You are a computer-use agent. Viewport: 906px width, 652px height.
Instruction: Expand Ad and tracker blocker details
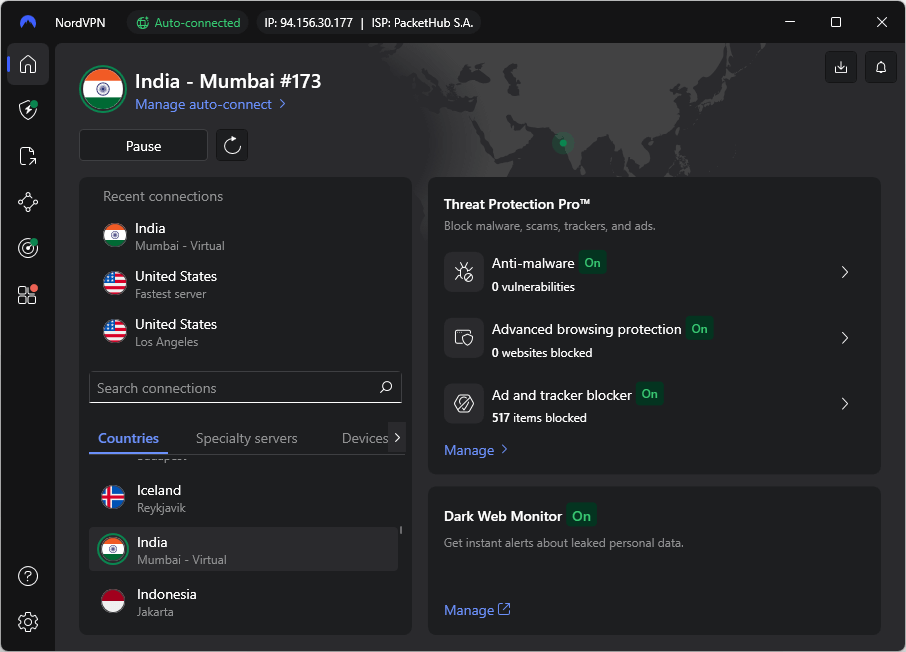click(844, 403)
